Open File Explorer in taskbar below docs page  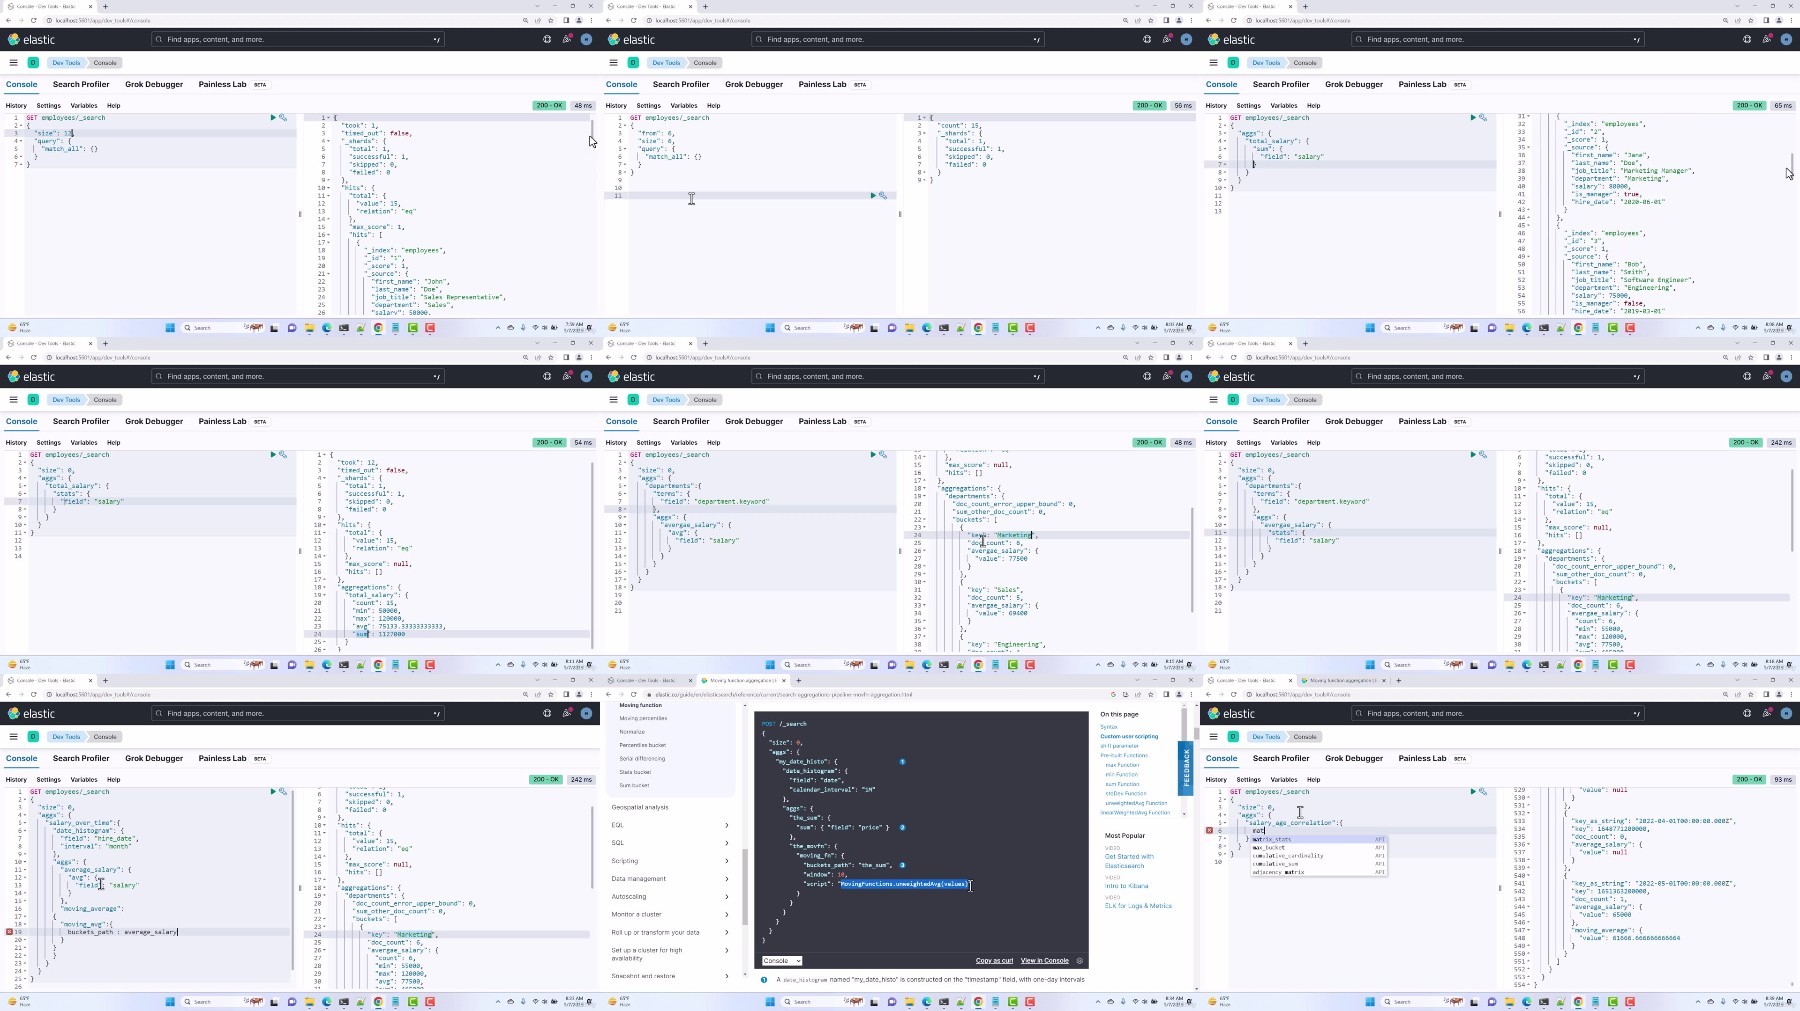point(909,1001)
